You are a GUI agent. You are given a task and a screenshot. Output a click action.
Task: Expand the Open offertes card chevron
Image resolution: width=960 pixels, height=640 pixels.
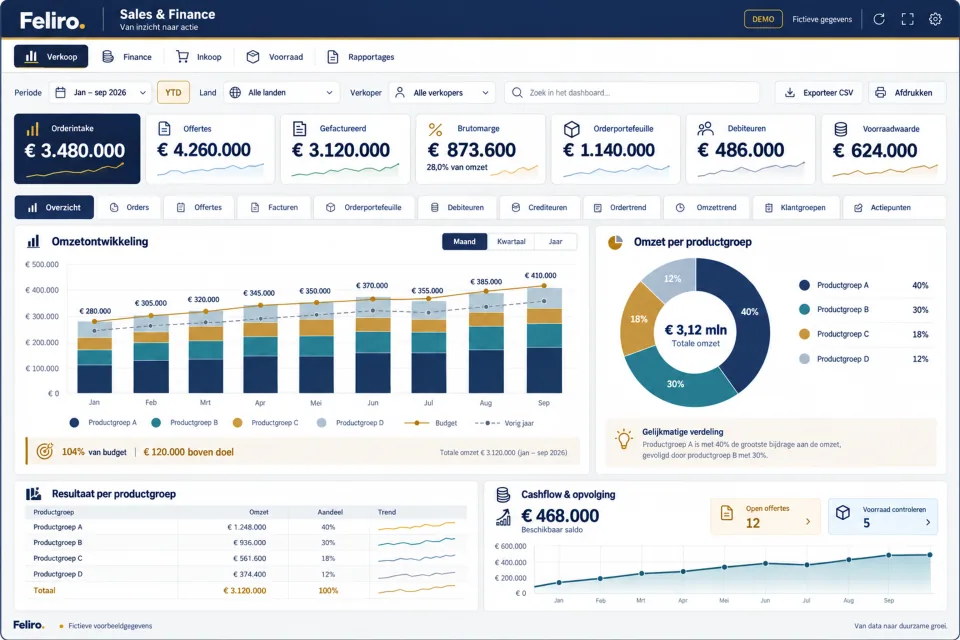808,522
